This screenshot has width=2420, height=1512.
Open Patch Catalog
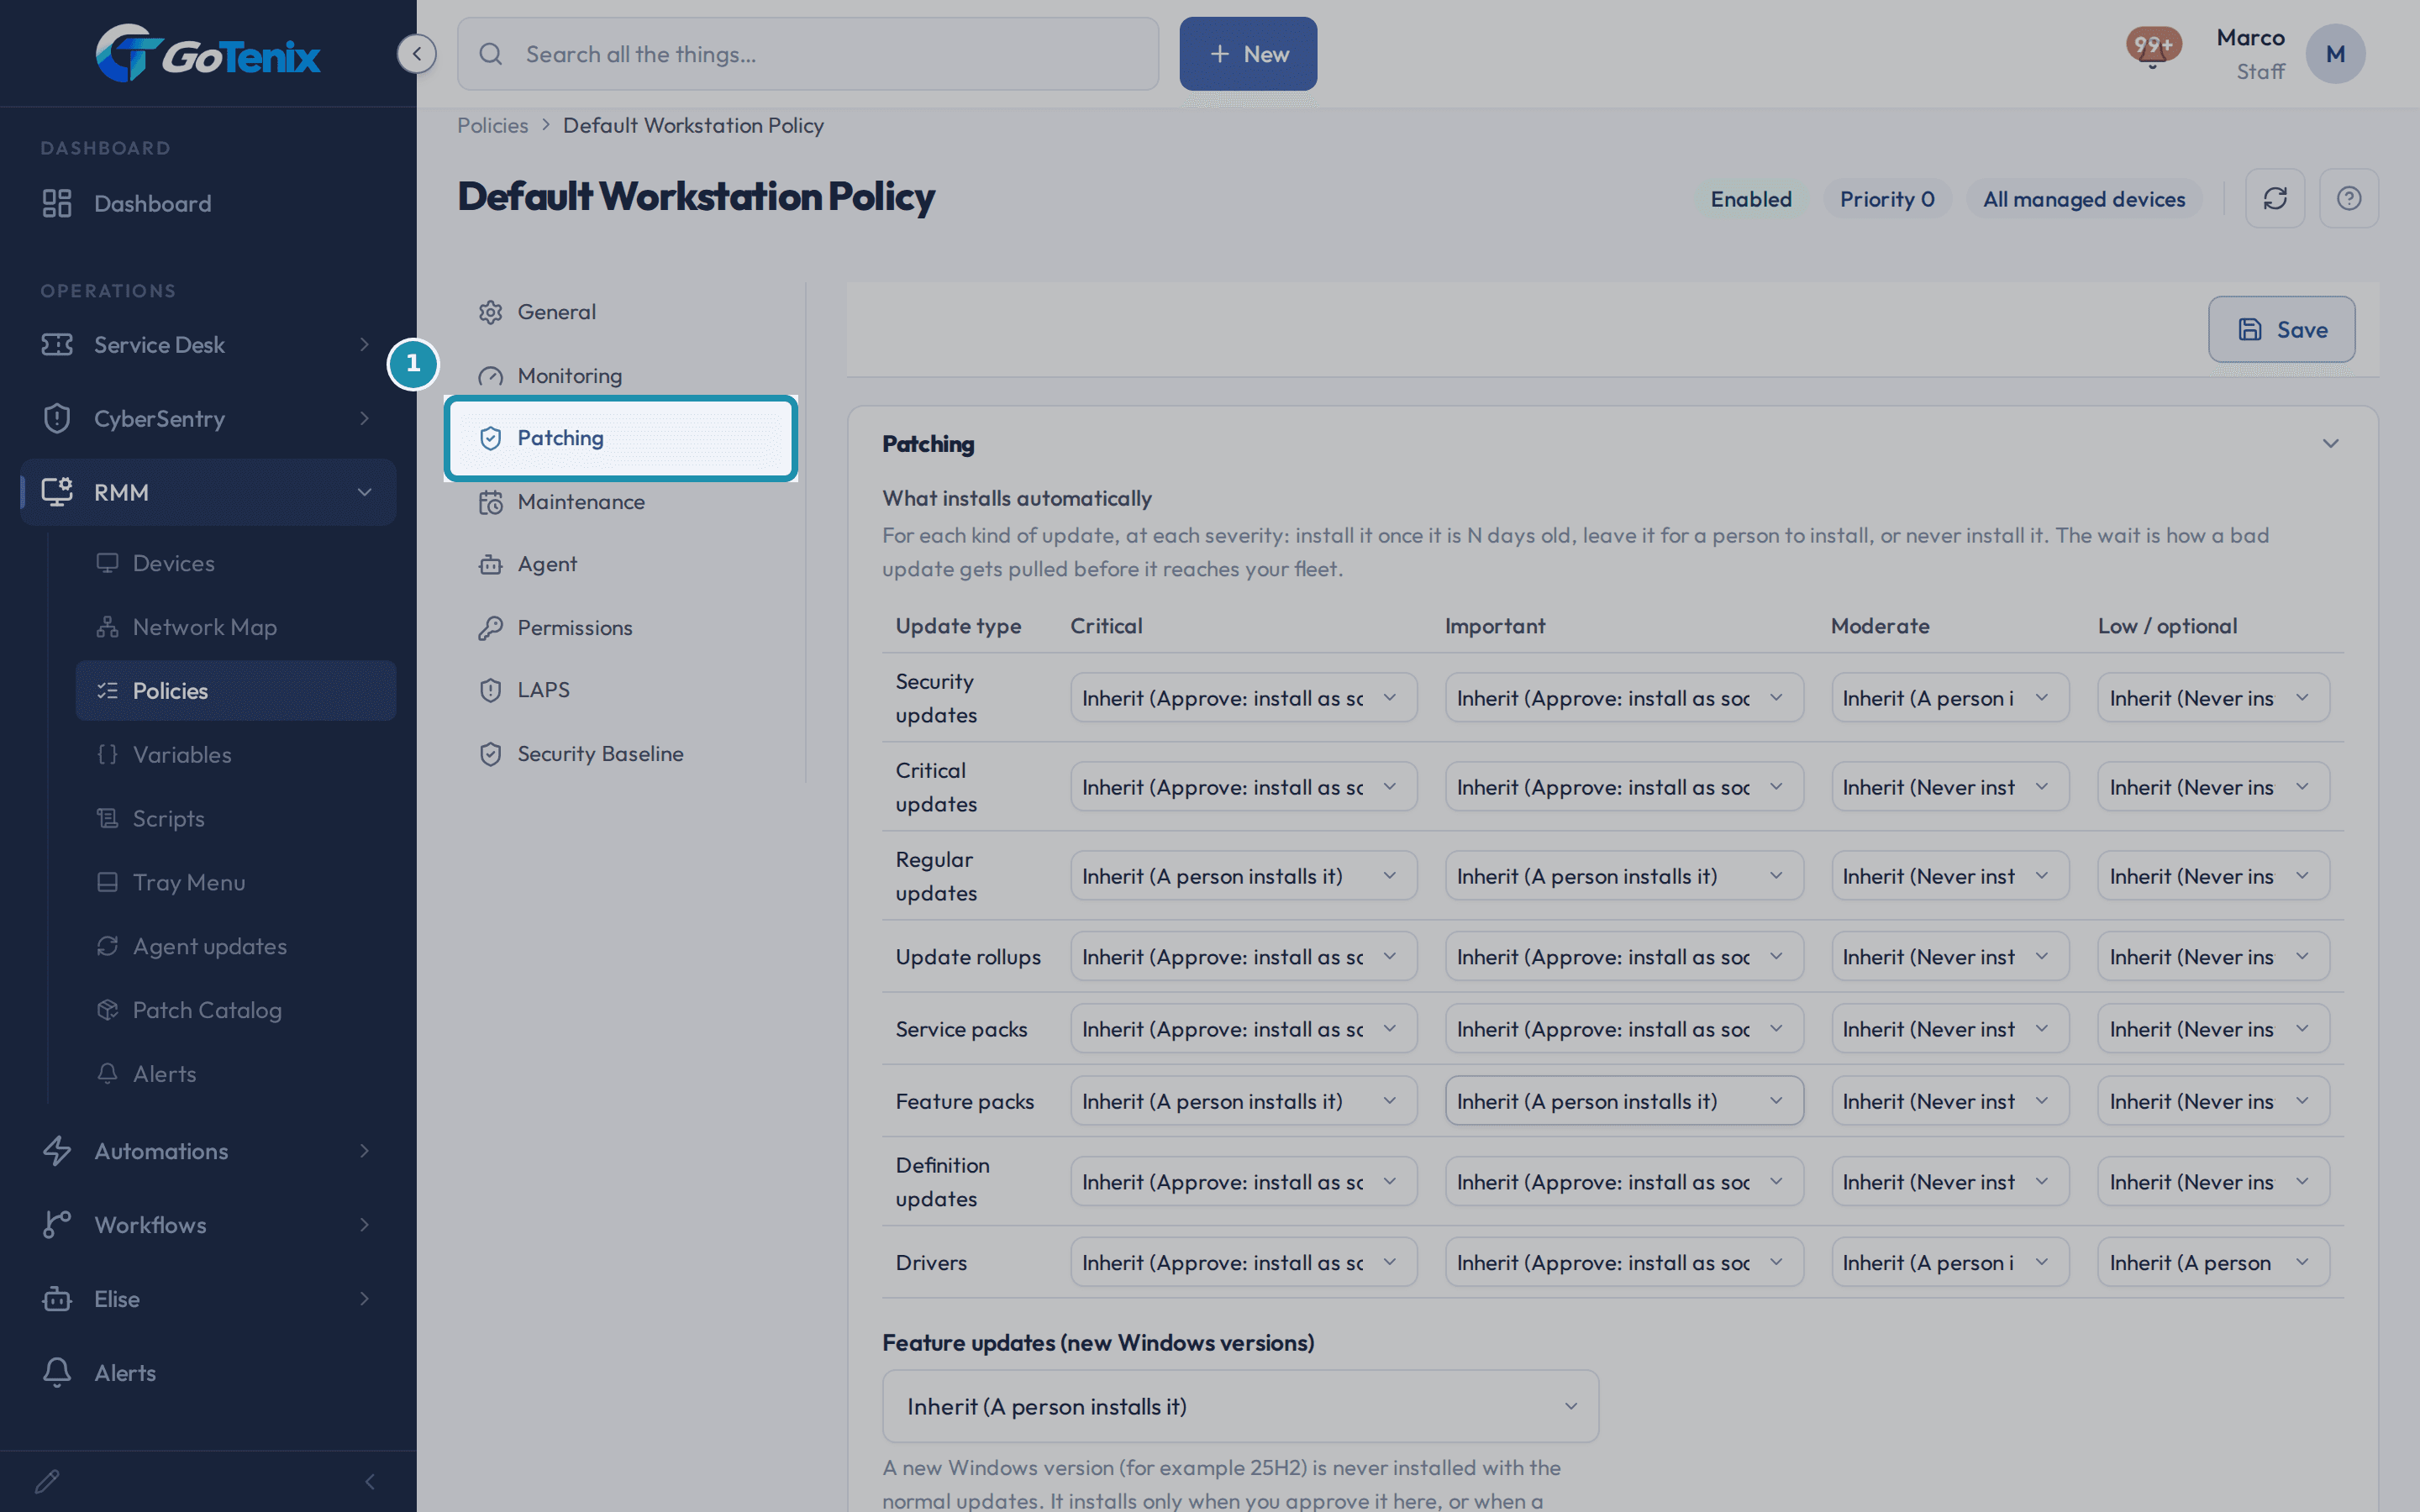[x=236, y=1010]
